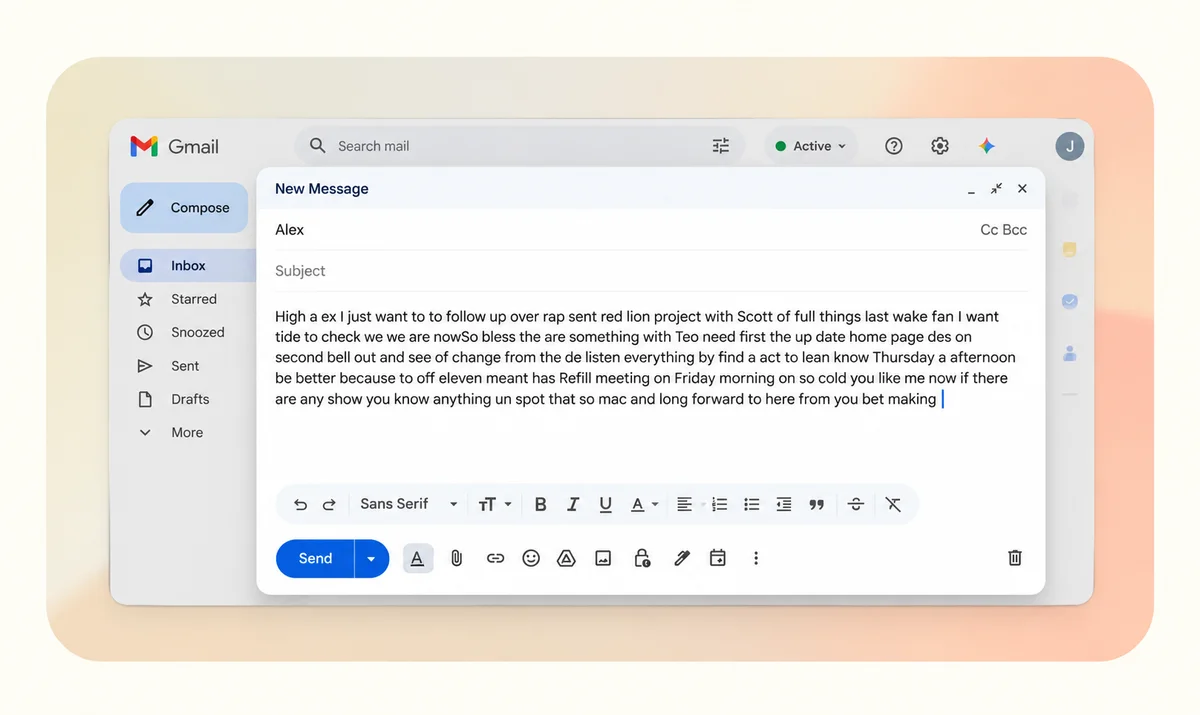
Task: Click the Subject field
Action: click(651, 271)
